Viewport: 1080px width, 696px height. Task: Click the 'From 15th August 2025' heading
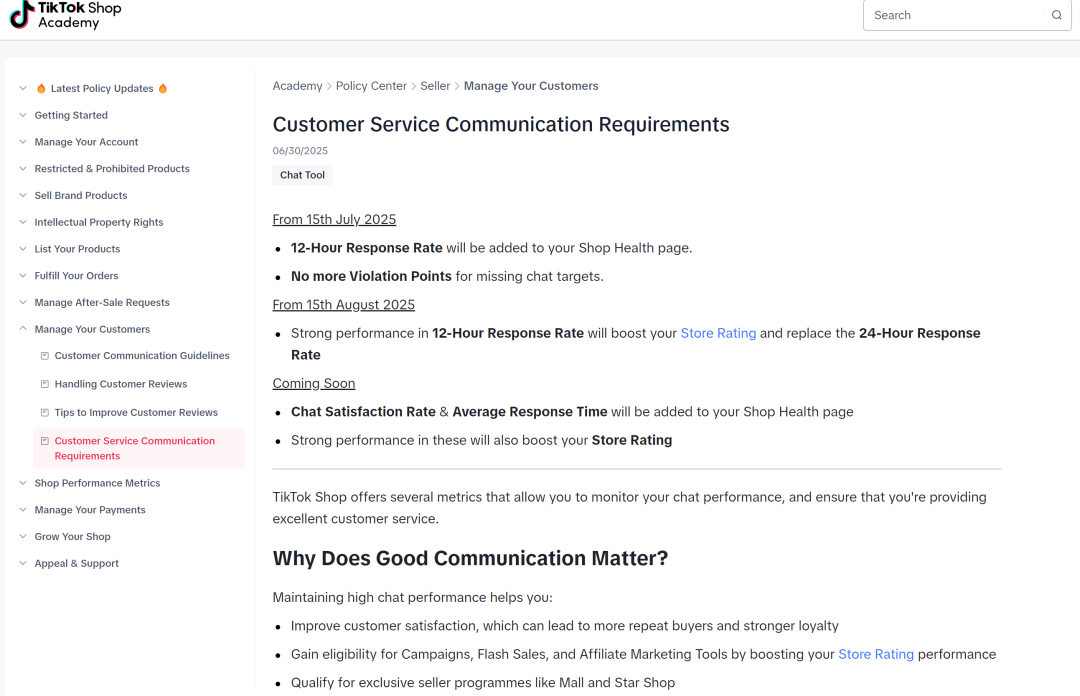pyautogui.click(x=343, y=305)
